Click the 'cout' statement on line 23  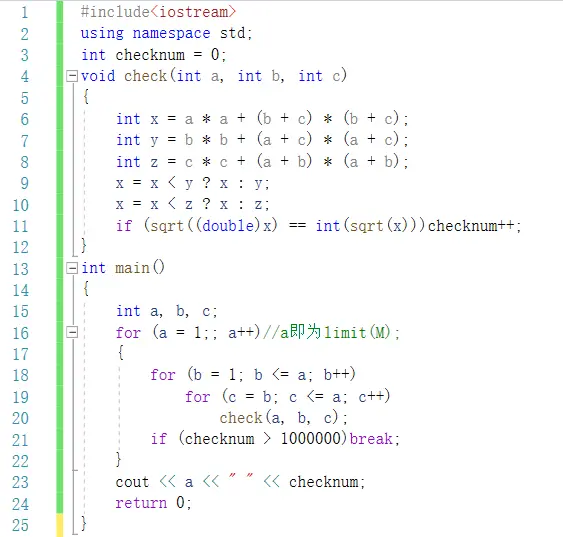[240, 482]
